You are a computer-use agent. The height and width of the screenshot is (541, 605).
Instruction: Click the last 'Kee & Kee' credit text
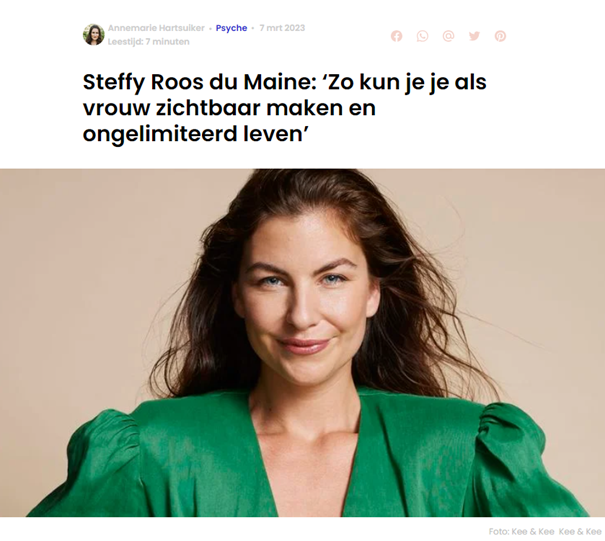click(x=580, y=531)
